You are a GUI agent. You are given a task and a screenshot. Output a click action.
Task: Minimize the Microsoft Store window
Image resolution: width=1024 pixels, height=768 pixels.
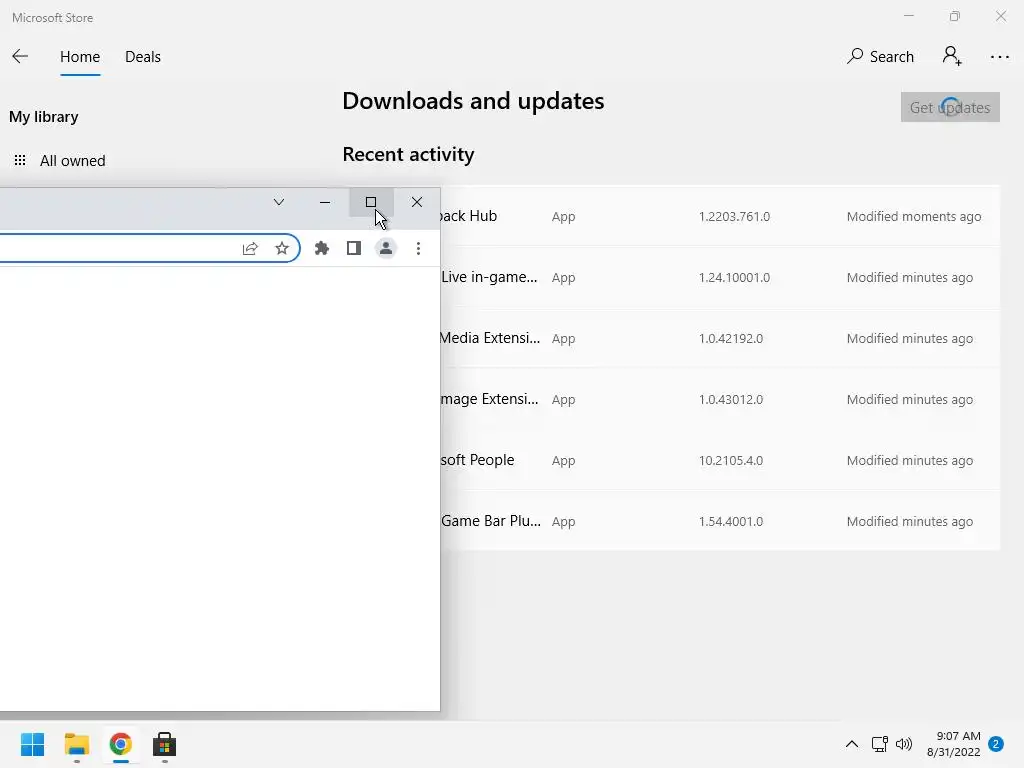(x=908, y=16)
